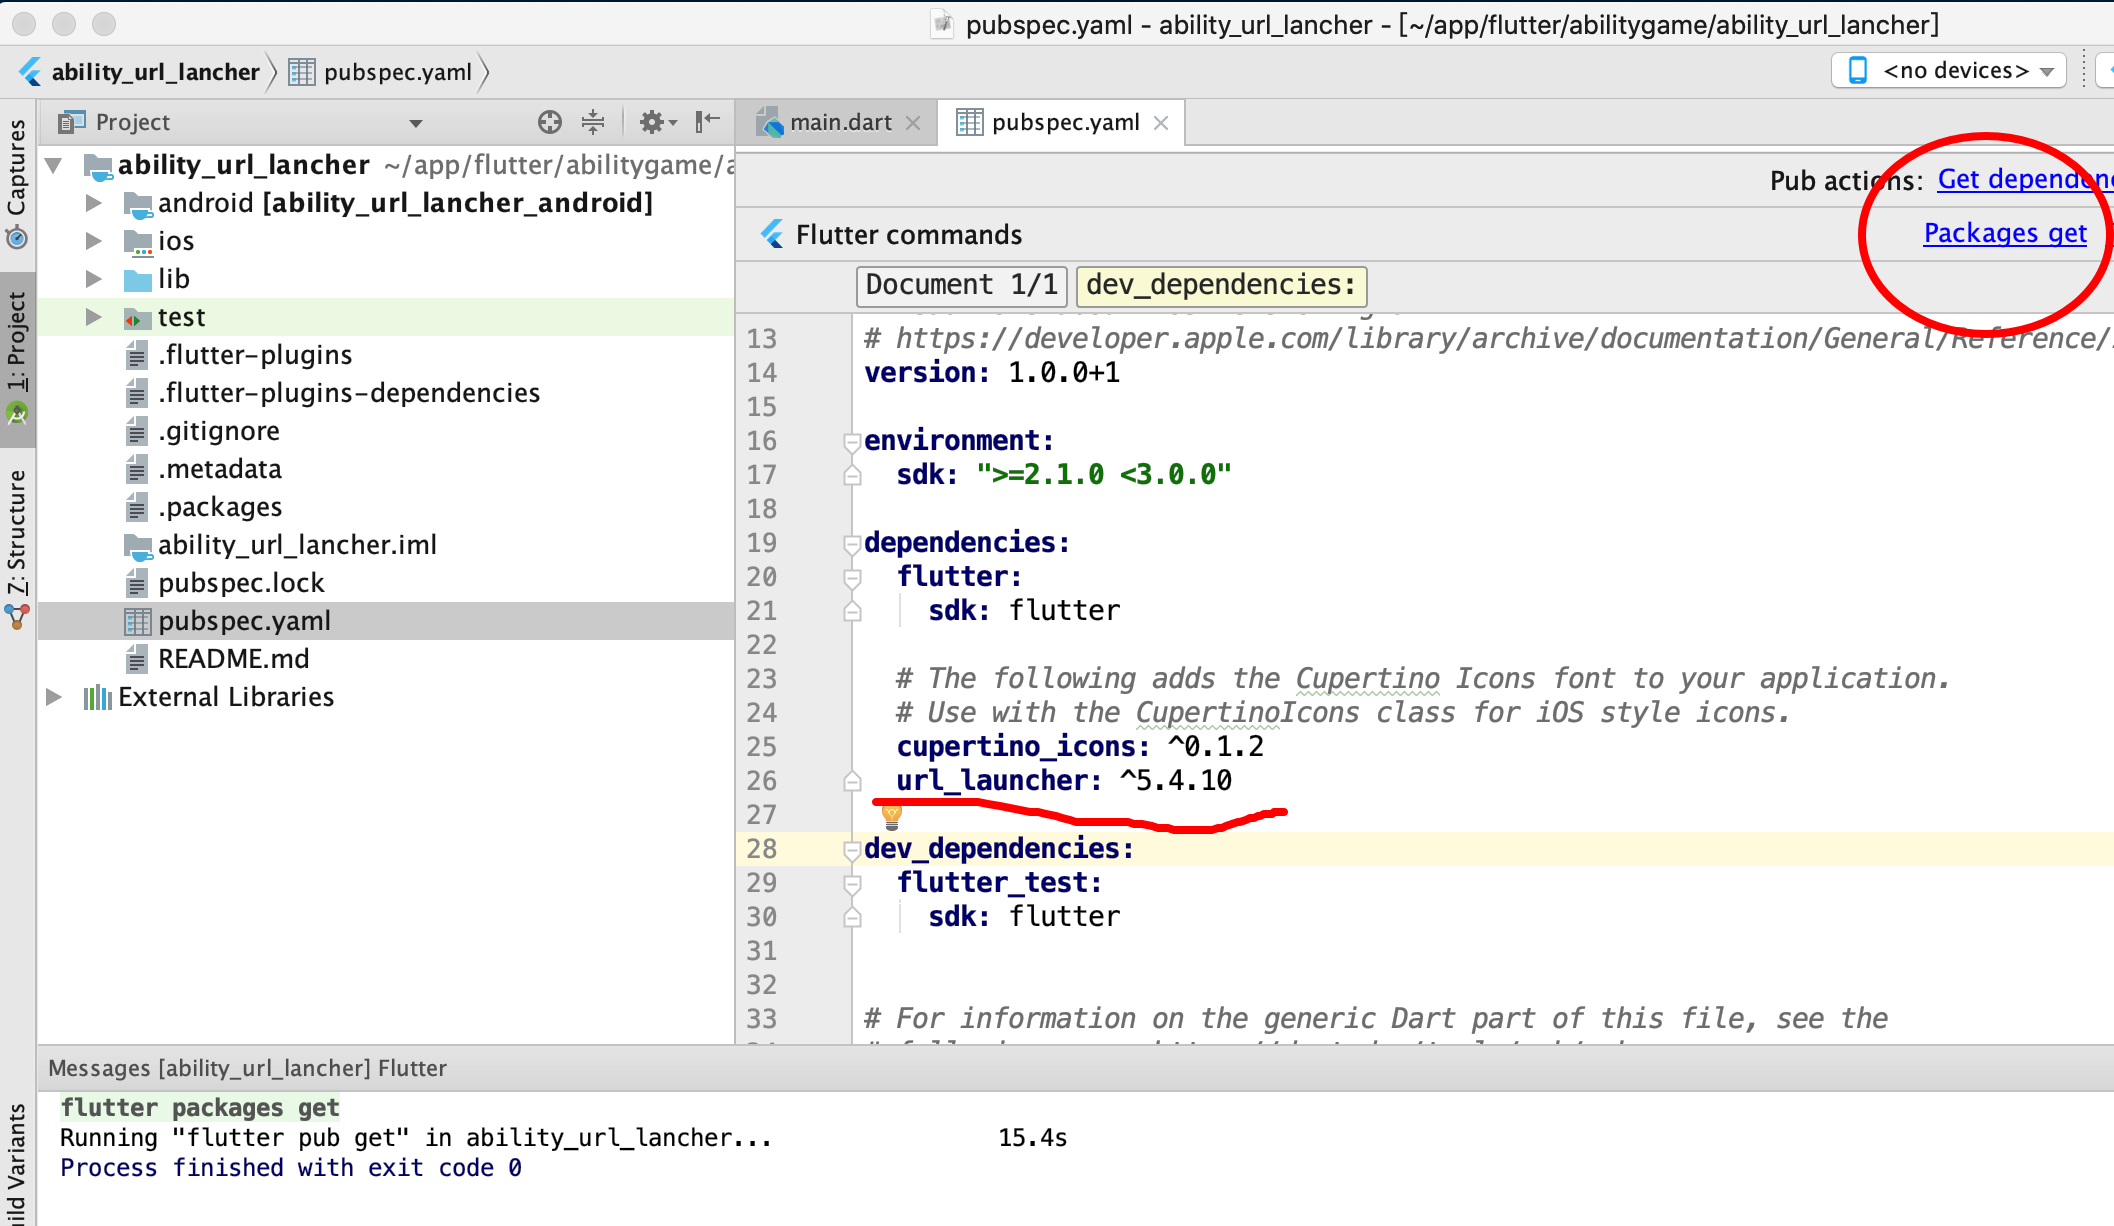
Task: Click the Flutter logo beside Flutter commands
Action: pos(772,234)
